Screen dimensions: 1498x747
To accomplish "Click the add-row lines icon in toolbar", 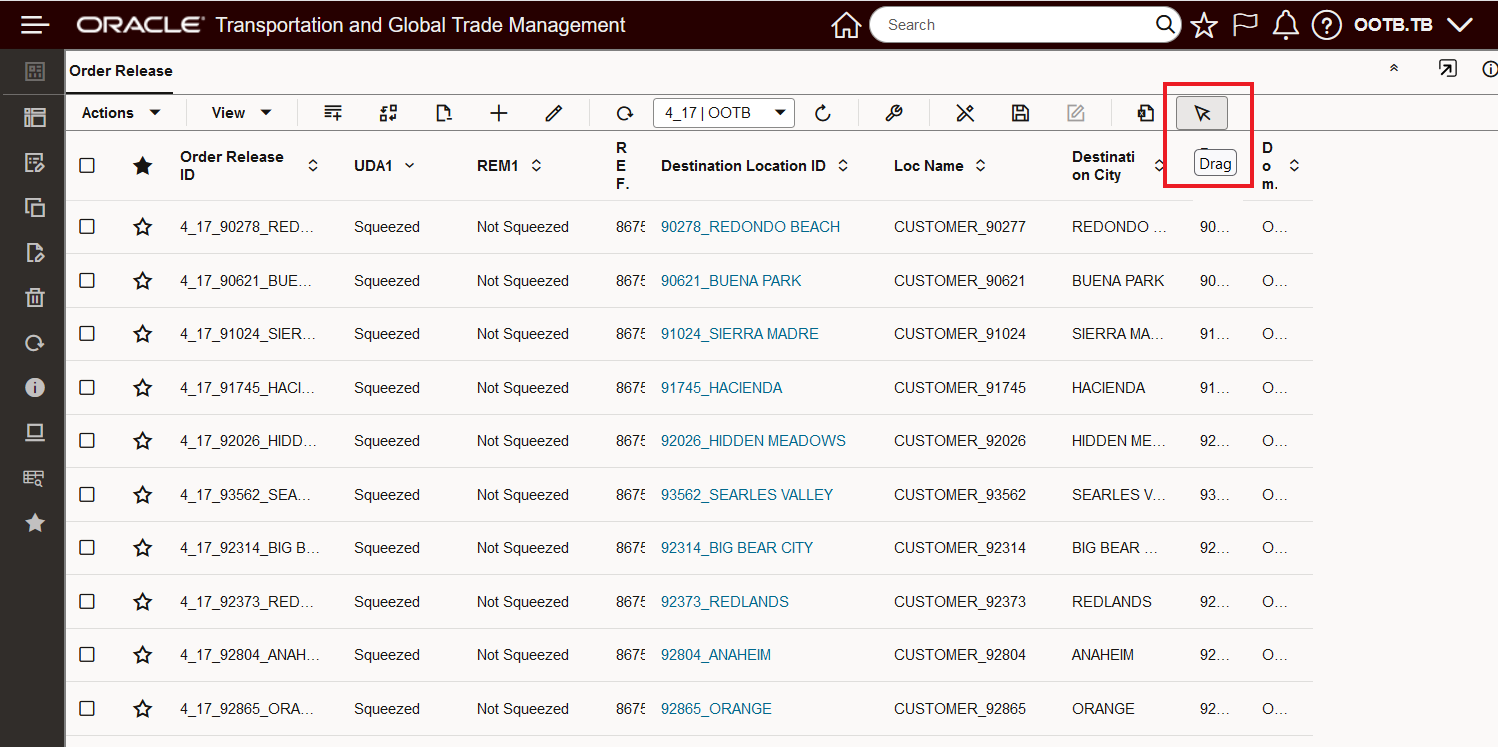I will click(333, 113).
